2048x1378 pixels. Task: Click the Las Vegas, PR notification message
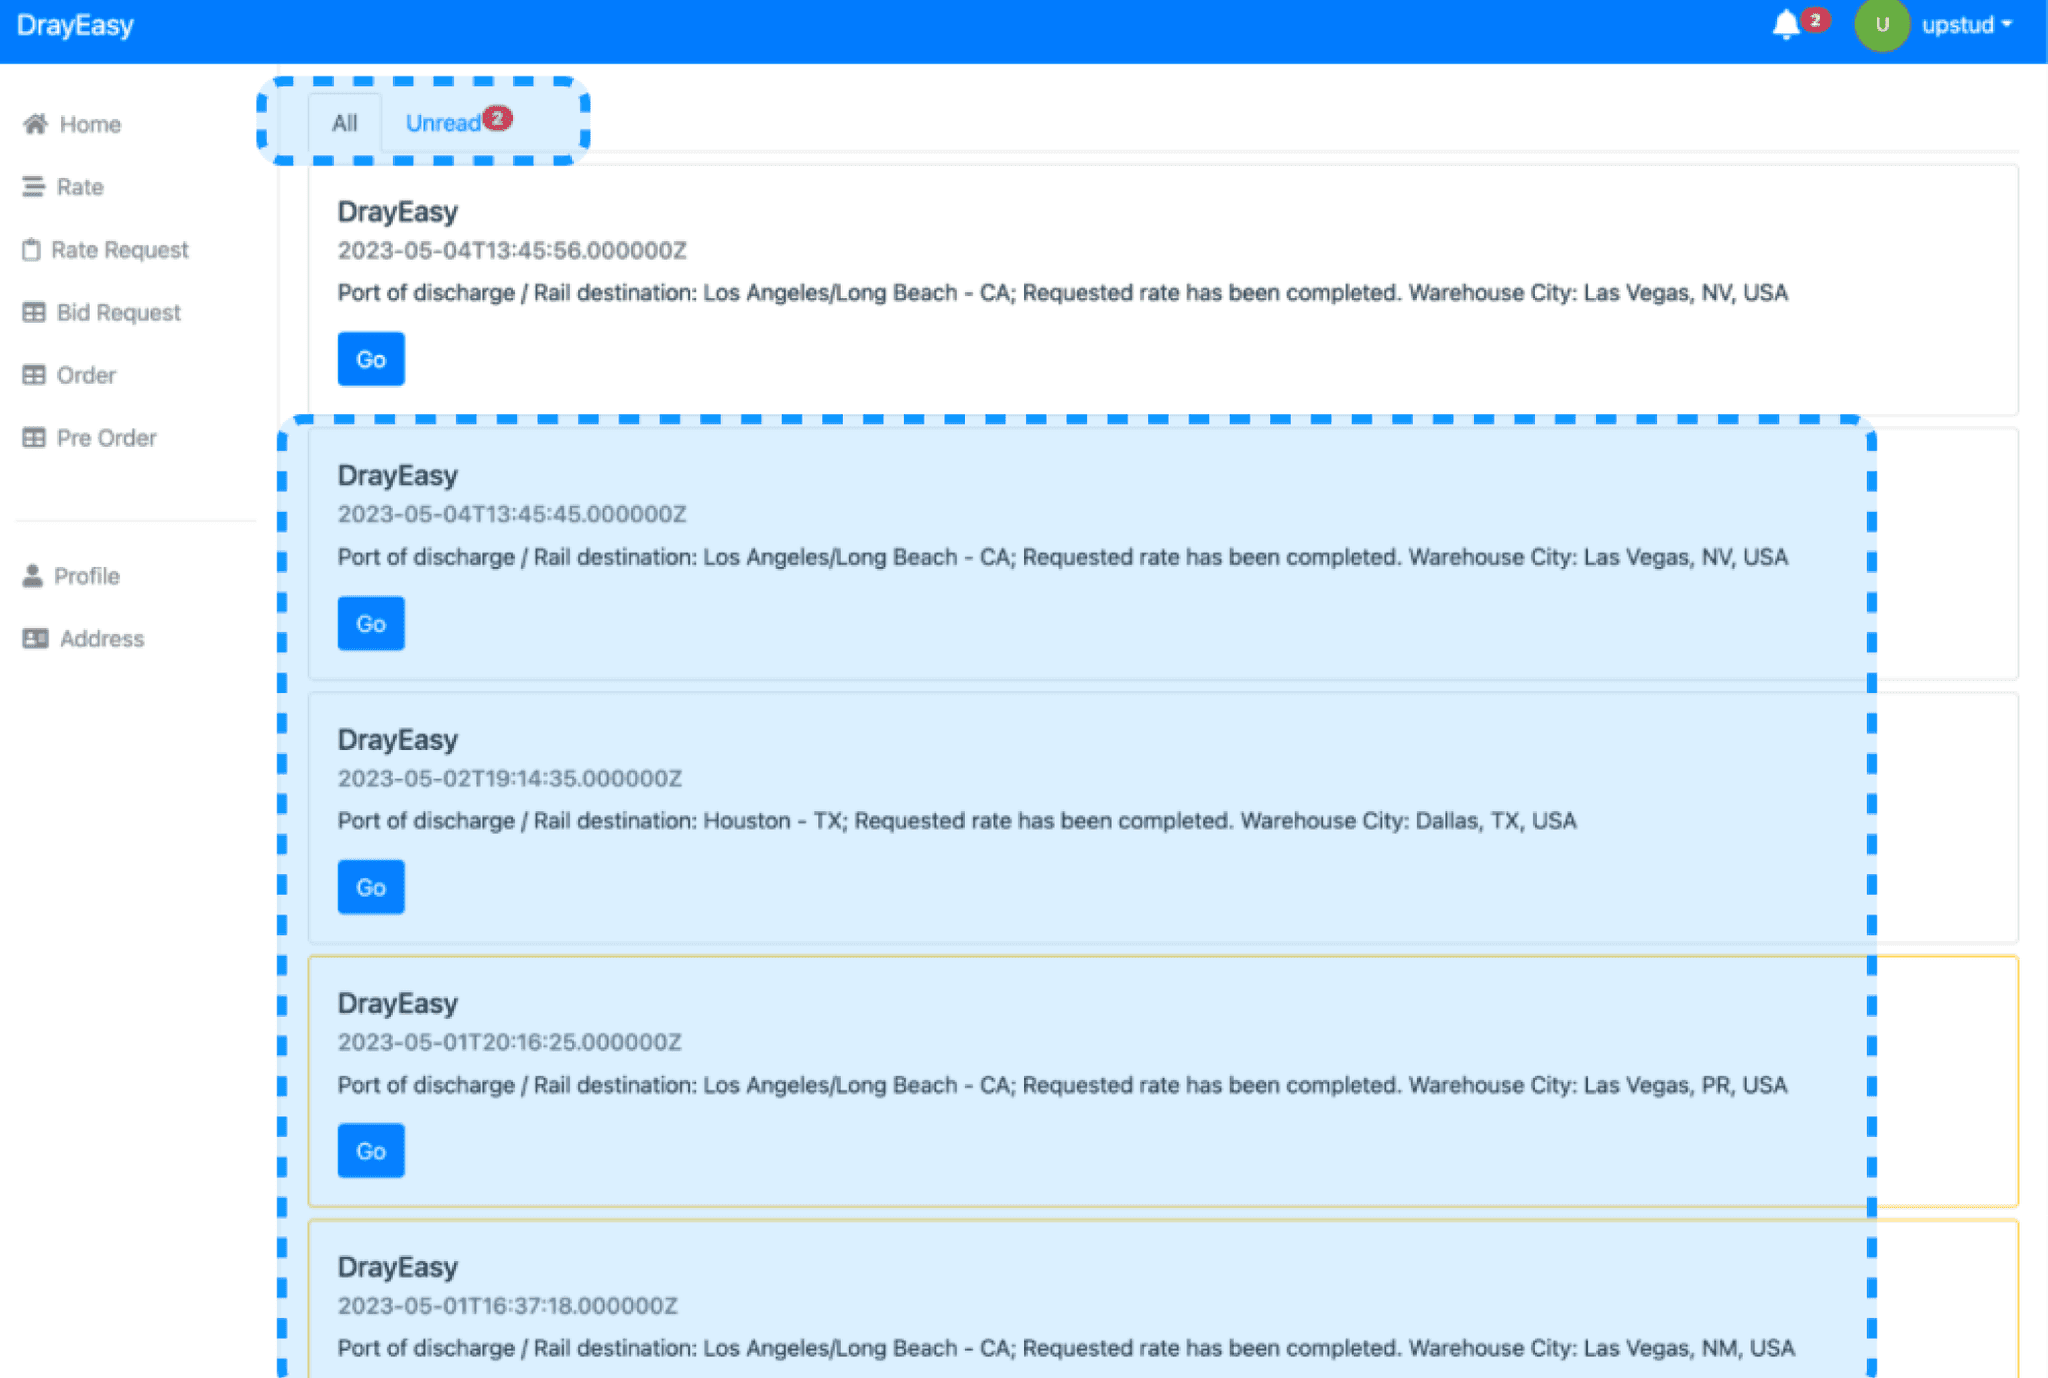point(1063,1085)
